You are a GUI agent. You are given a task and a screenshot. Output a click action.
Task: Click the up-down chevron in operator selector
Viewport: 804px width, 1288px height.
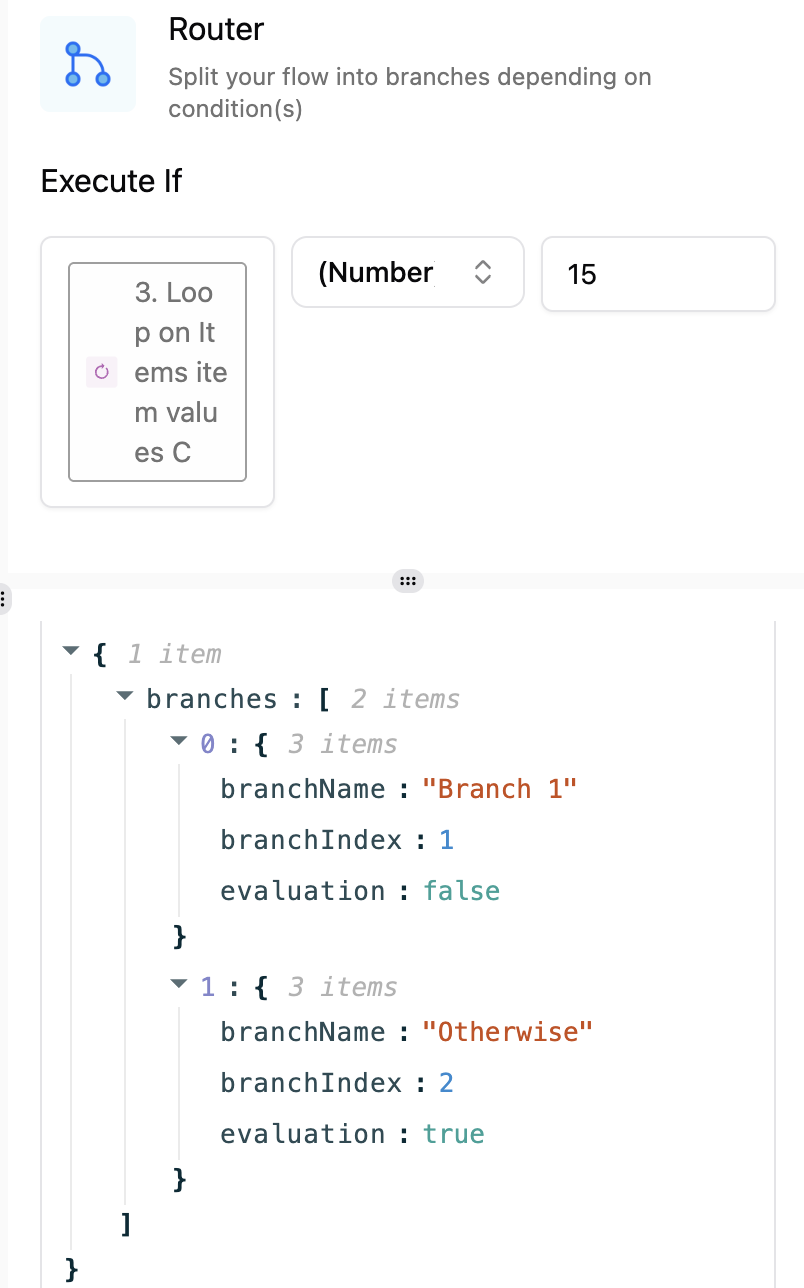[x=482, y=272]
